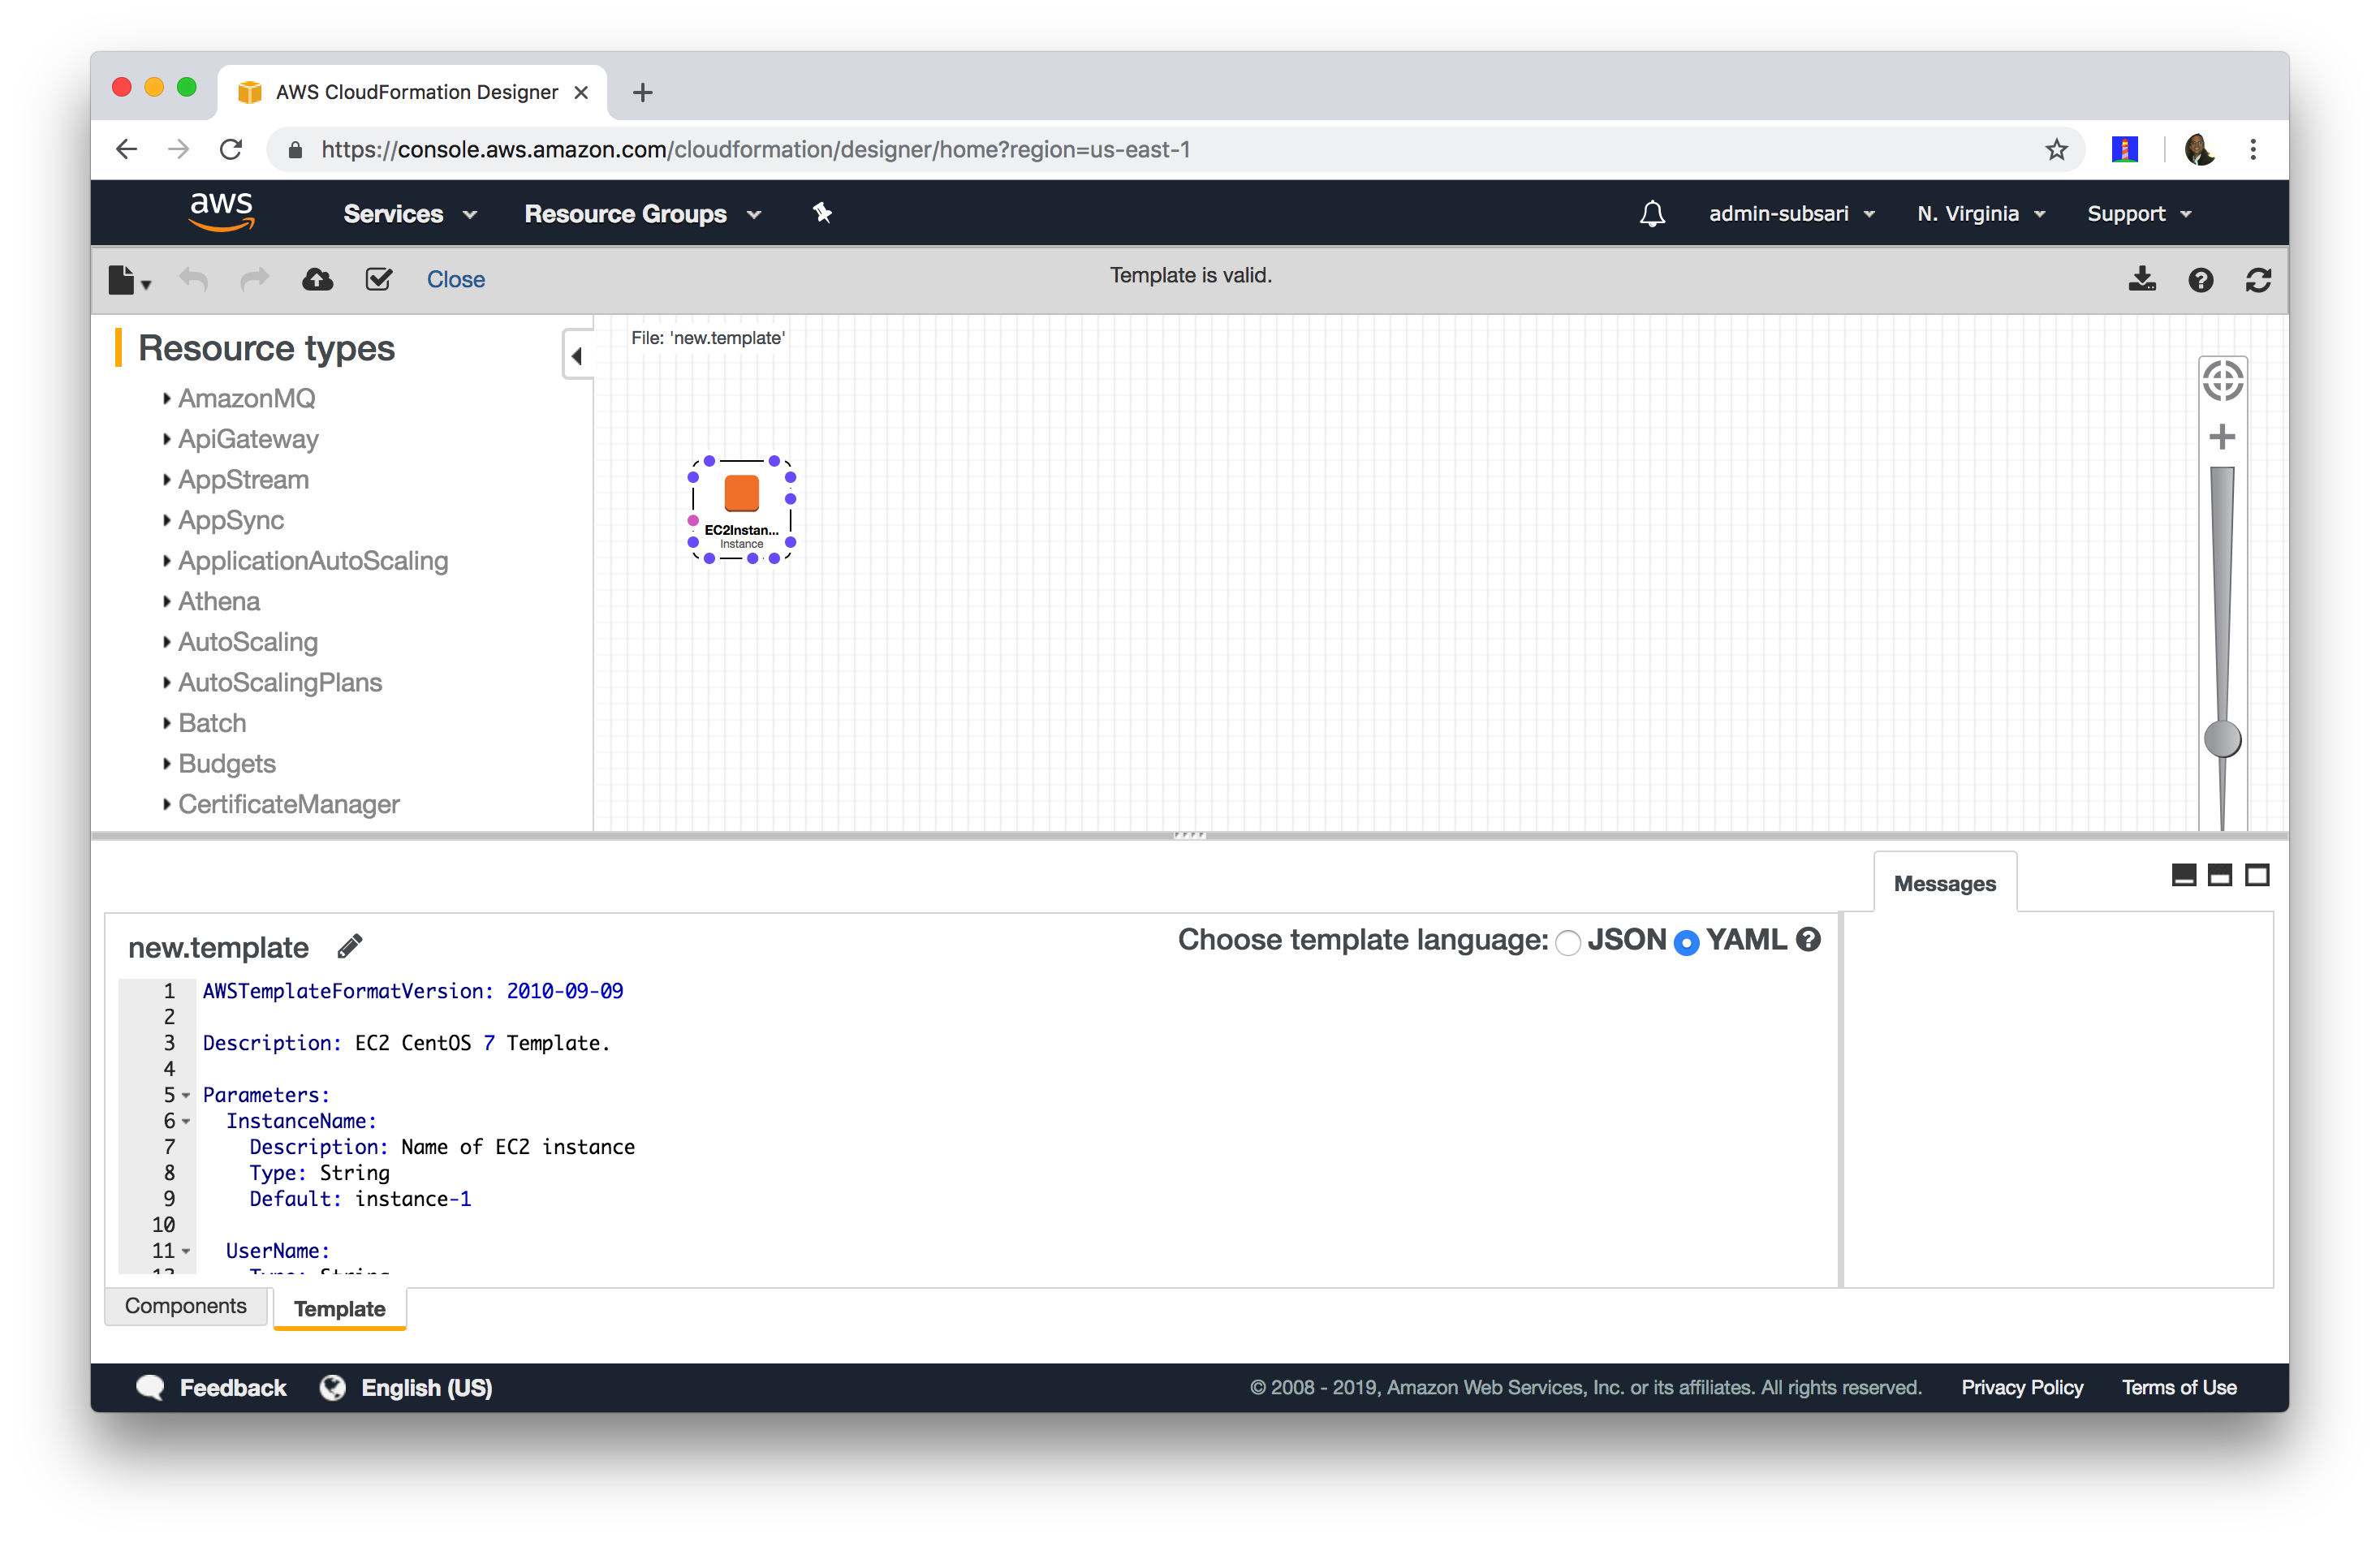Click the download template icon
The height and width of the screenshot is (1542, 2380).
2141,279
